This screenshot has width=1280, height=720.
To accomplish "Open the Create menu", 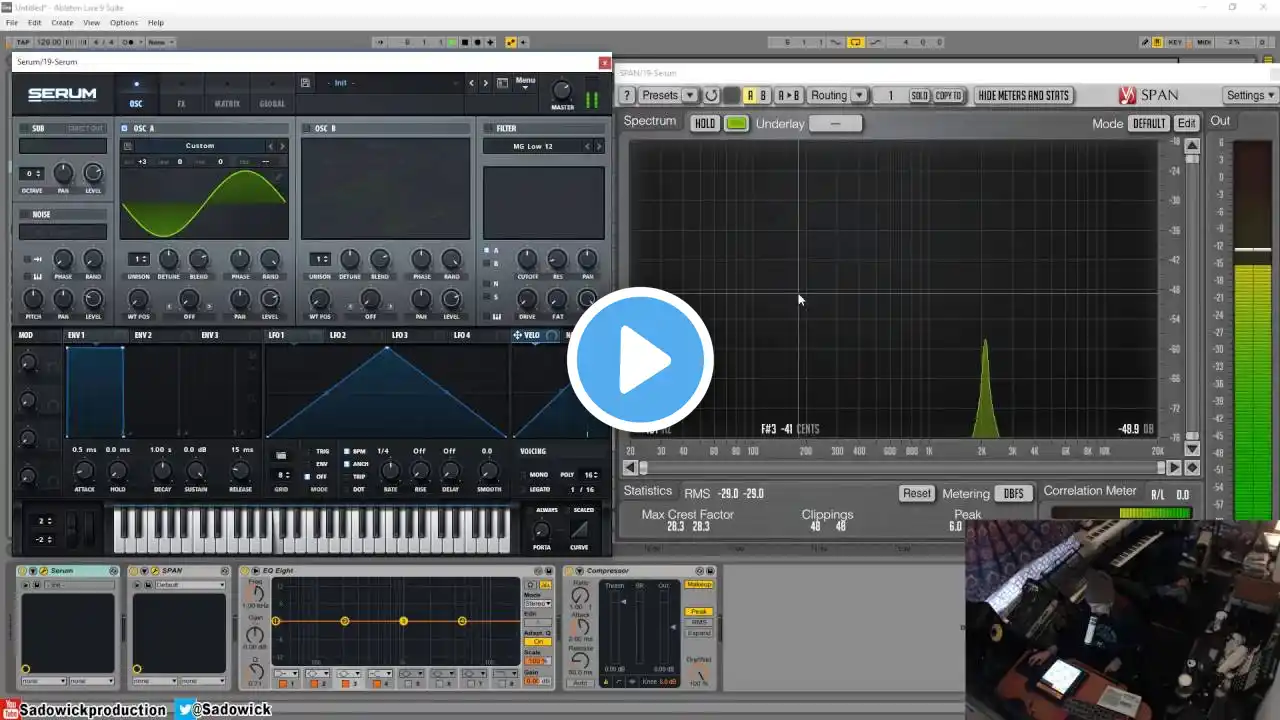I will pos(62,22).
